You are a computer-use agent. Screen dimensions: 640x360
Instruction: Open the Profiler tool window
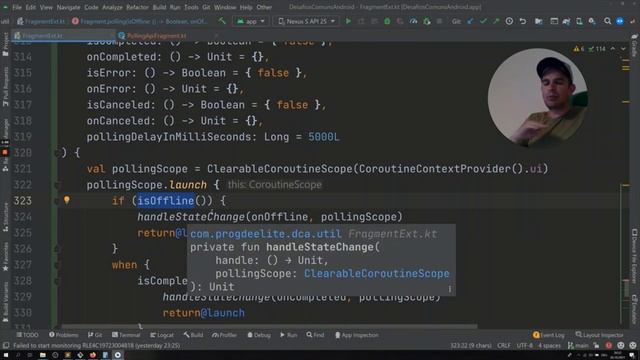coord(224,335)
